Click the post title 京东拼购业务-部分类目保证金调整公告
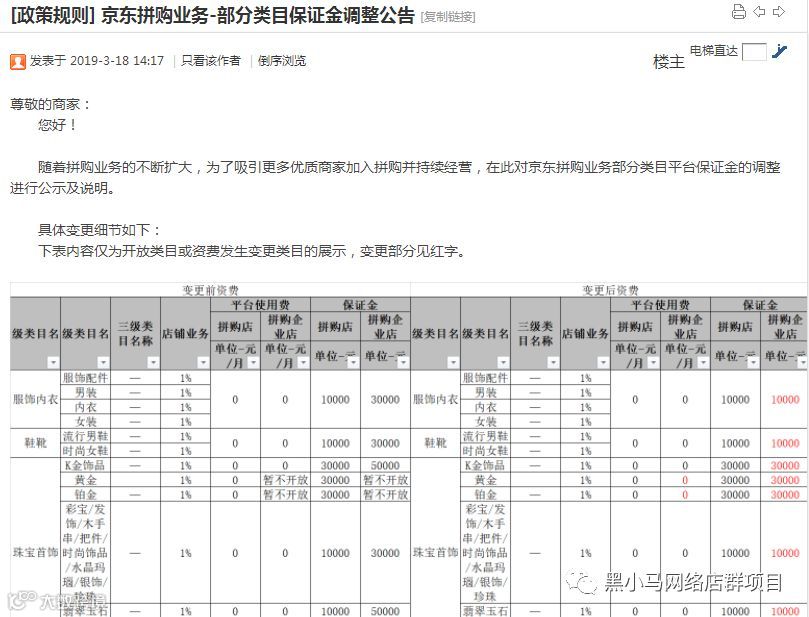 click(x=257, y=15)
